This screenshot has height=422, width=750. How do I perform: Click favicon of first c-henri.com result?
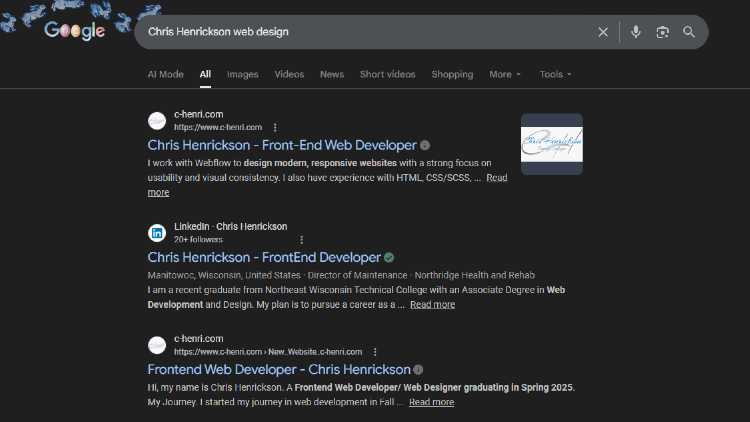pos(157,121)
